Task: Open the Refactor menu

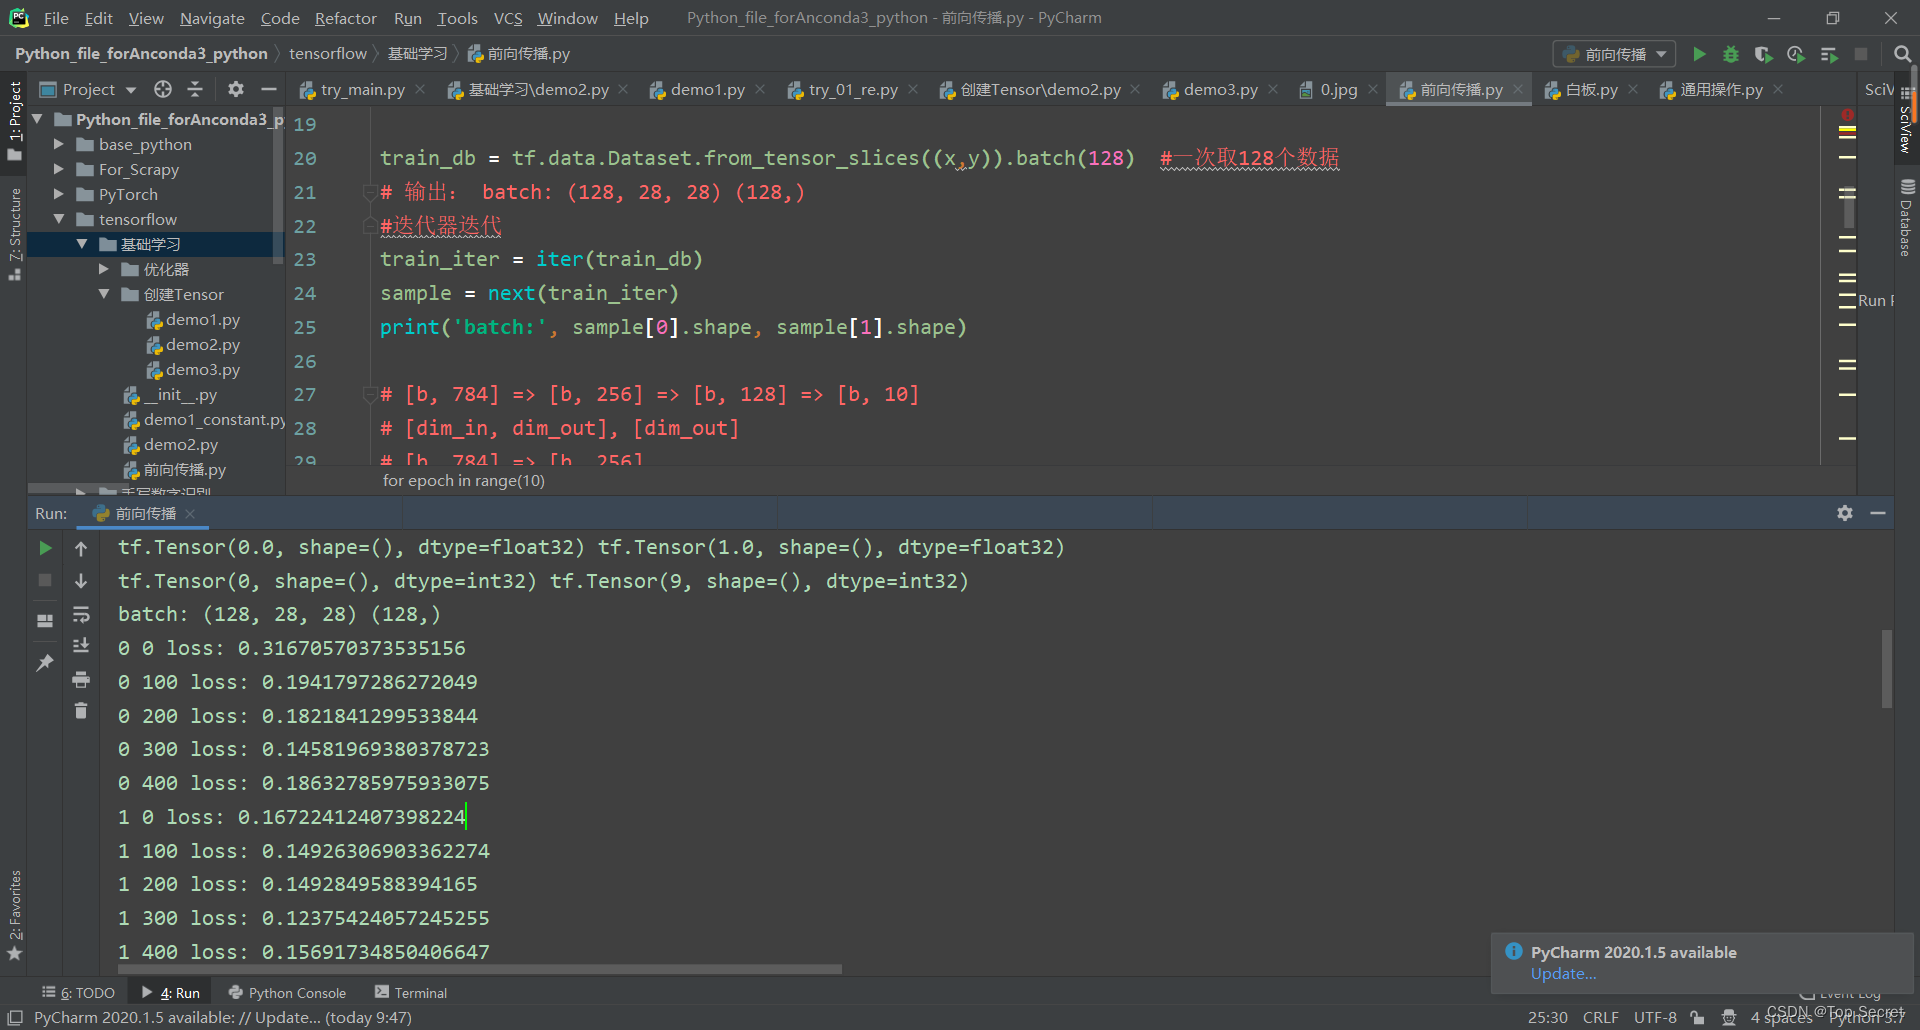Action: [x=345, y=18]
